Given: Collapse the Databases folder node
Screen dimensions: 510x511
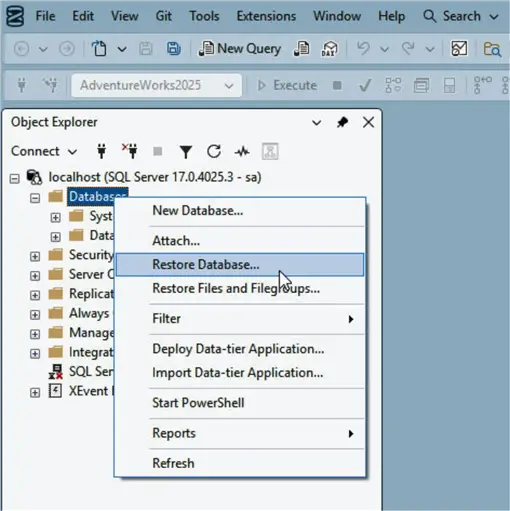Looking at the screenshot, I should click(x=35, y=198).
